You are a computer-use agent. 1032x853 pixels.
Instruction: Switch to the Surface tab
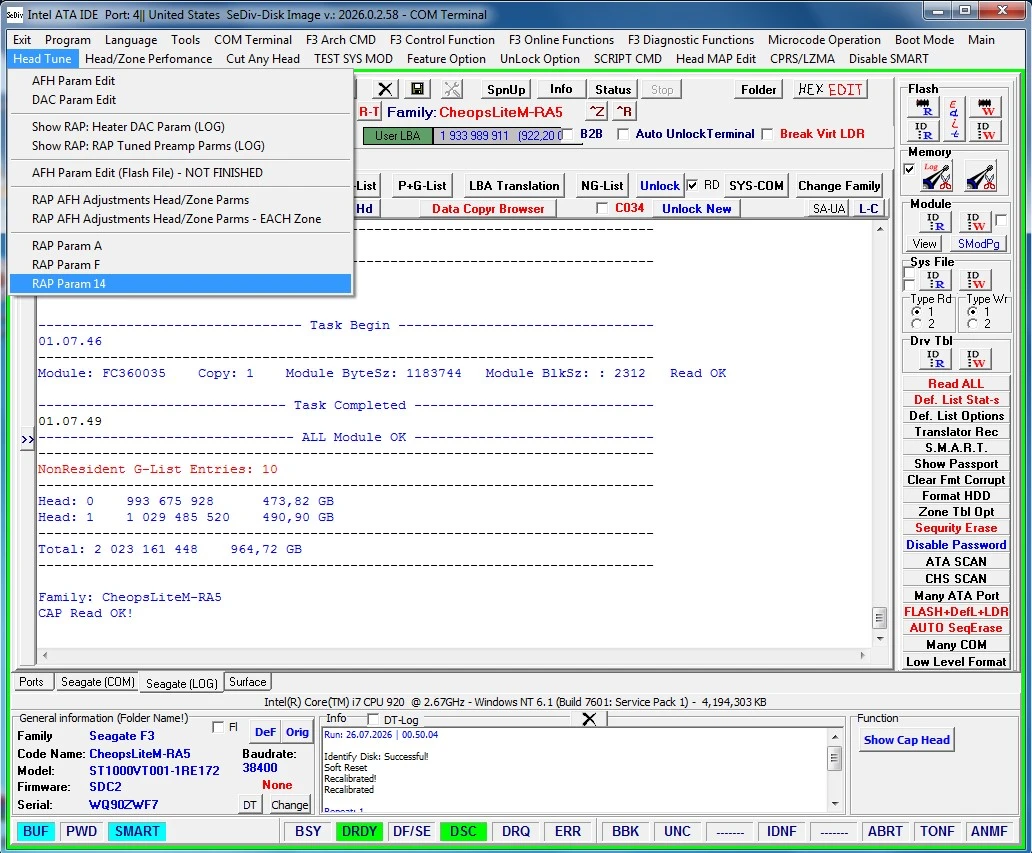(x=247, y=683)
